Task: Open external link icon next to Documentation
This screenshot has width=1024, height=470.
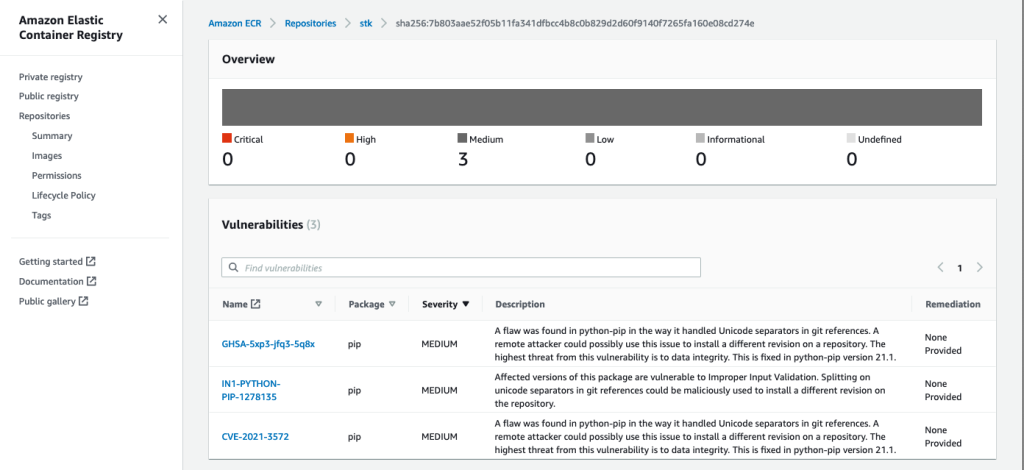Action: click(x=91, y=281)
